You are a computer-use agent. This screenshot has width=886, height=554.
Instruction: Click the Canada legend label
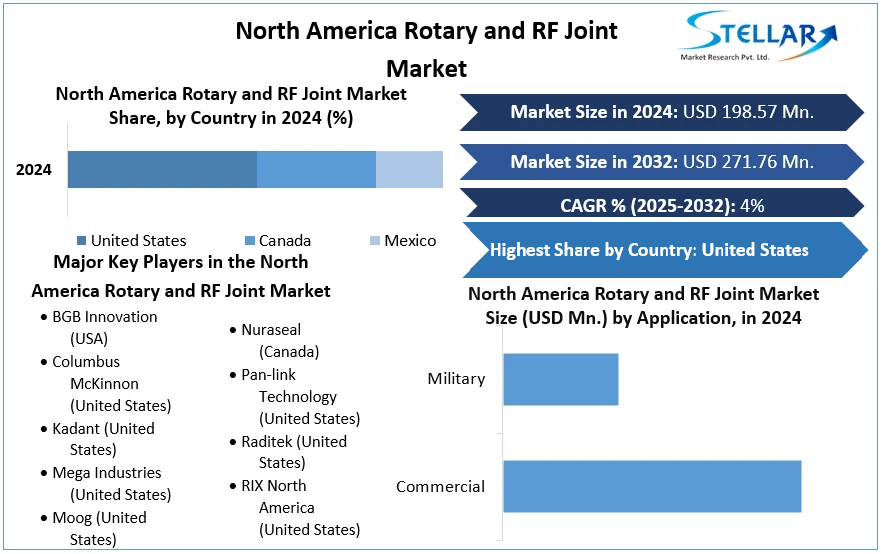(285, 241)
